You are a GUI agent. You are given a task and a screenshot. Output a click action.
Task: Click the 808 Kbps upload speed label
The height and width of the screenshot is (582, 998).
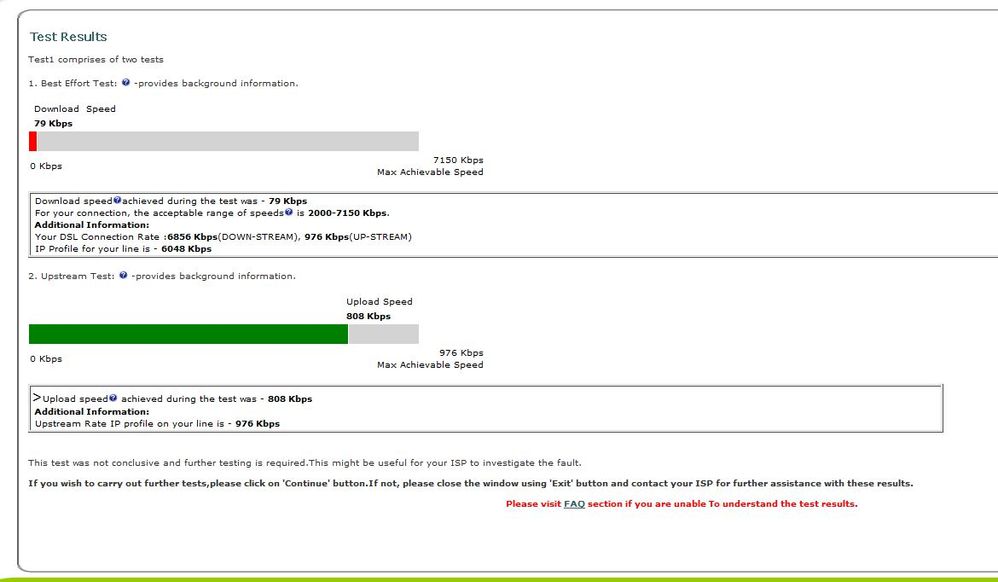click(x=369, y=316)
